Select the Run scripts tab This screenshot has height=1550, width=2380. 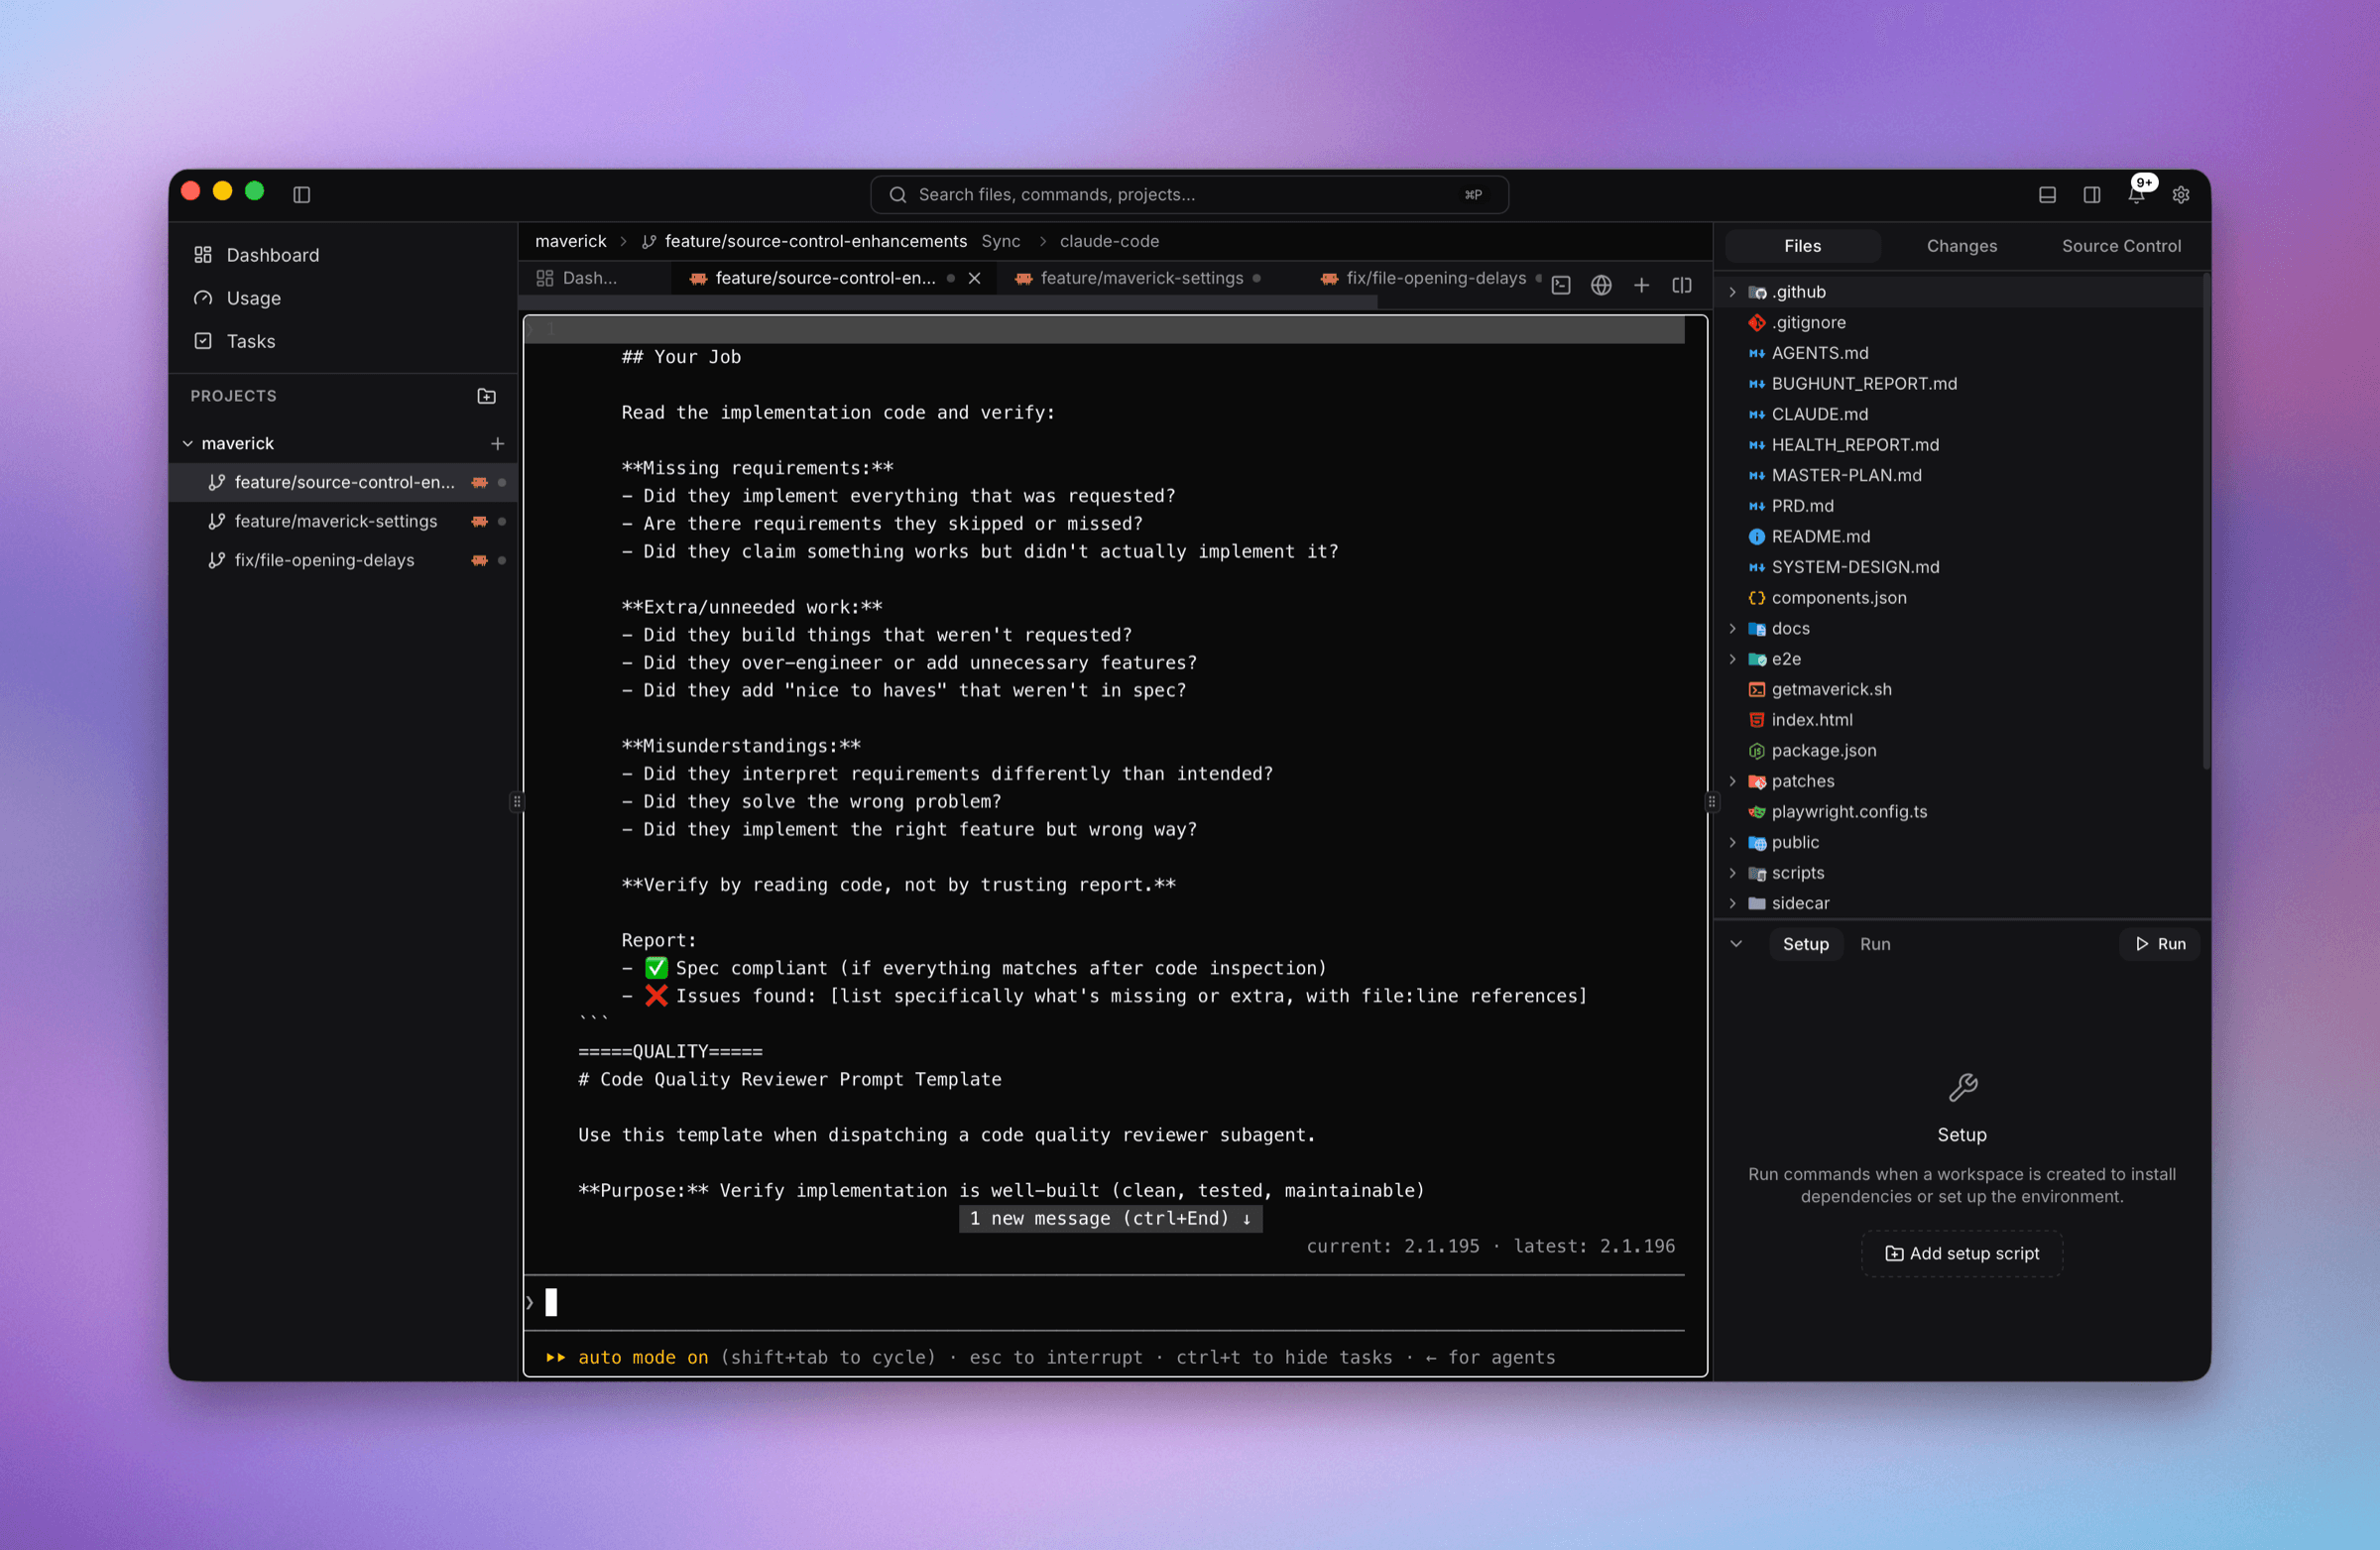point(1875,944)
